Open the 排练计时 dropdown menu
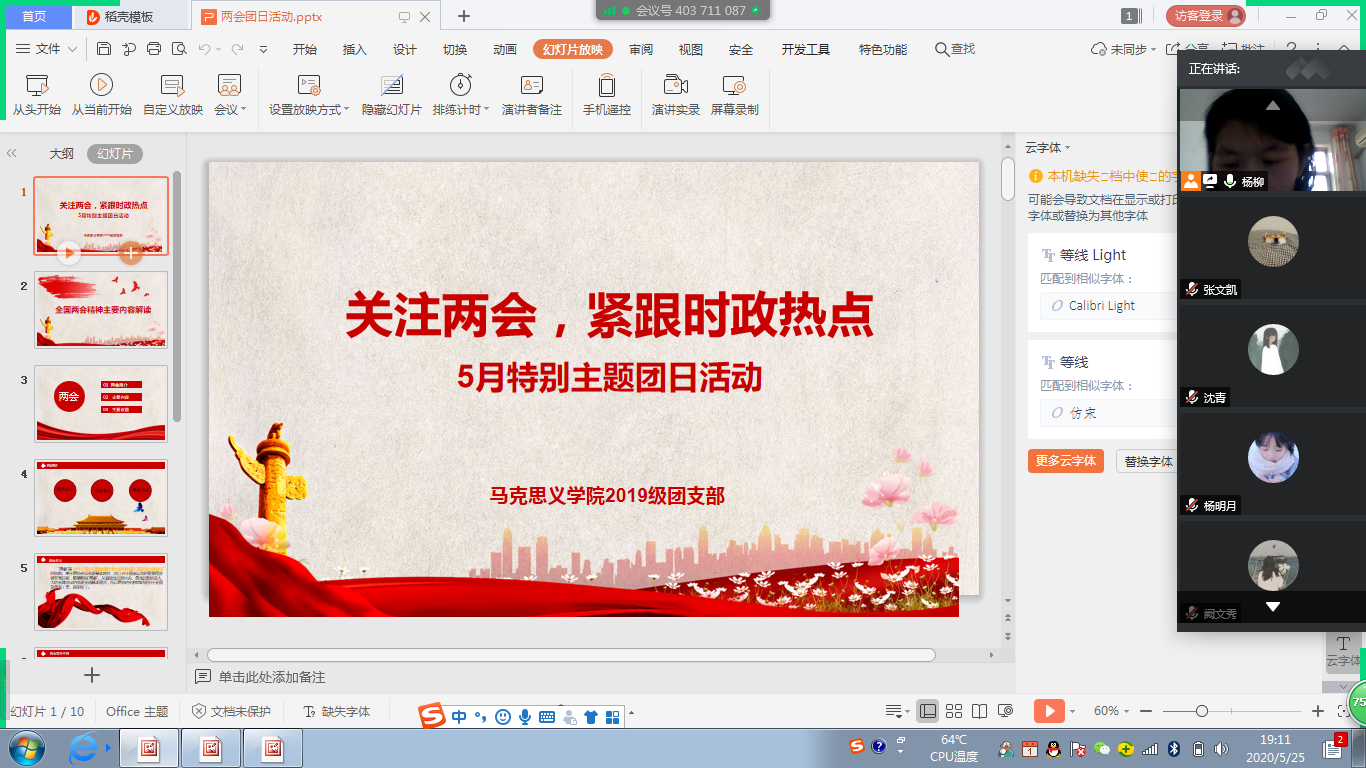The height and width of the screenshot is (768, 1366). tap(487, 110)
